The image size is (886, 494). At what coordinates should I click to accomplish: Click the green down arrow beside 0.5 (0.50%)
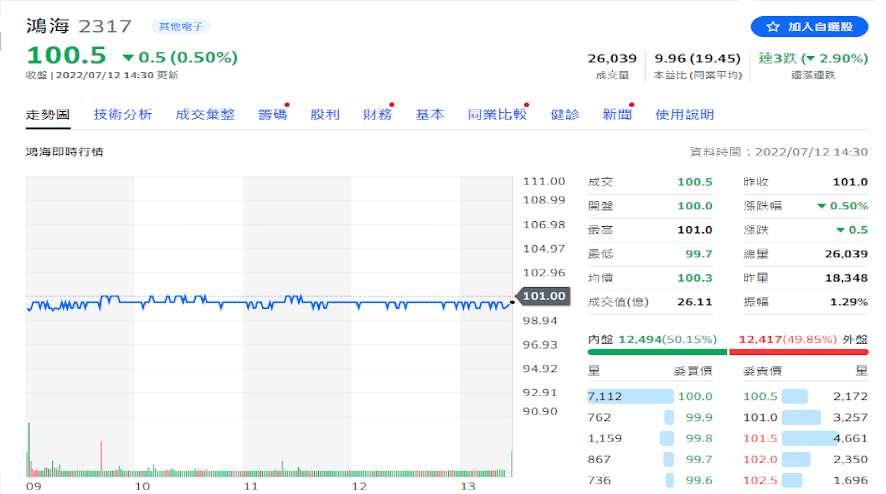pyautogui.click(x=128, y=58)
